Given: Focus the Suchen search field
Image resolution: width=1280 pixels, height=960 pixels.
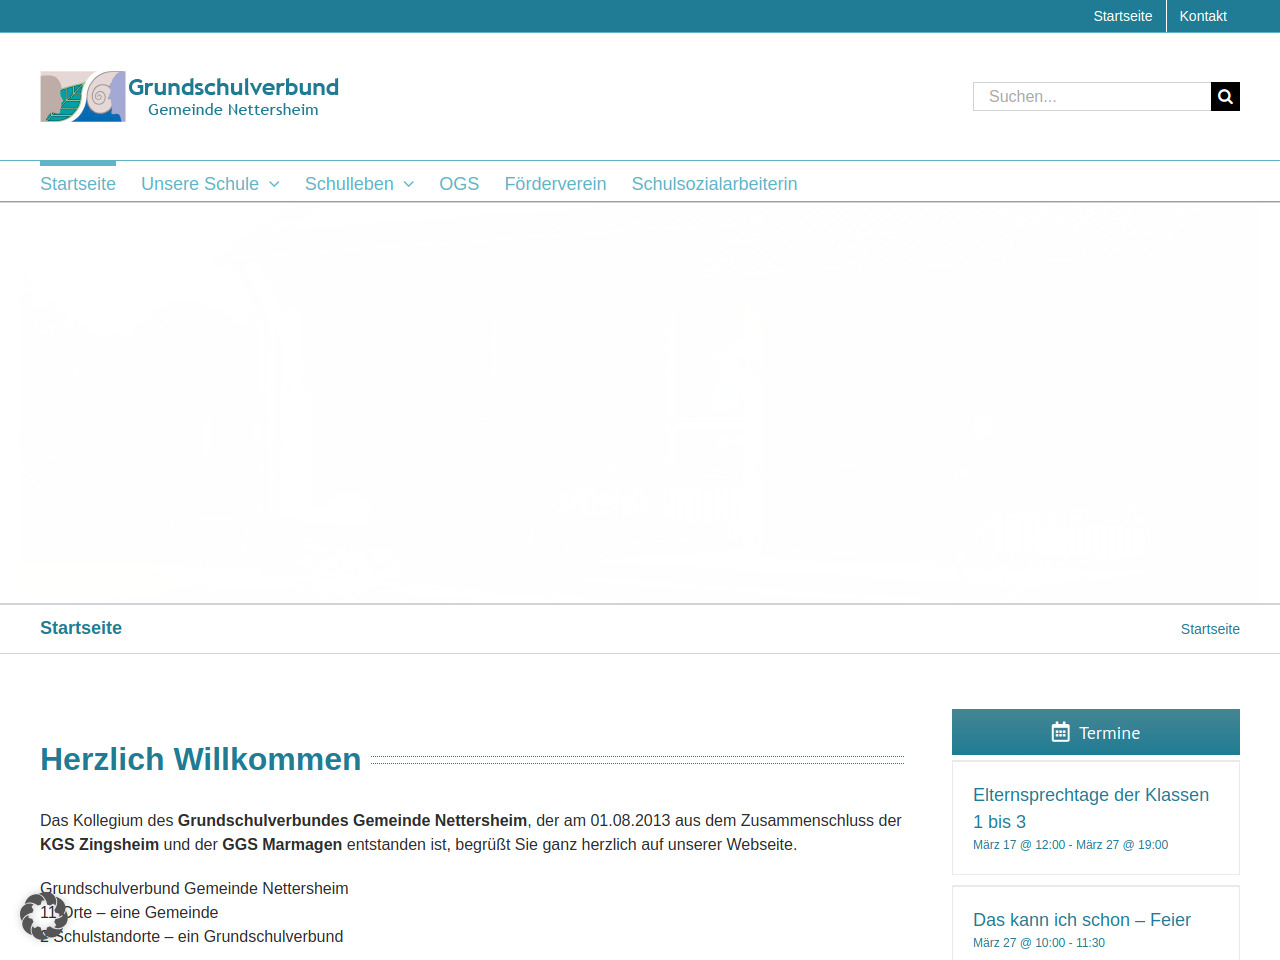Looking at the screenshot, I should [1091, 97].
